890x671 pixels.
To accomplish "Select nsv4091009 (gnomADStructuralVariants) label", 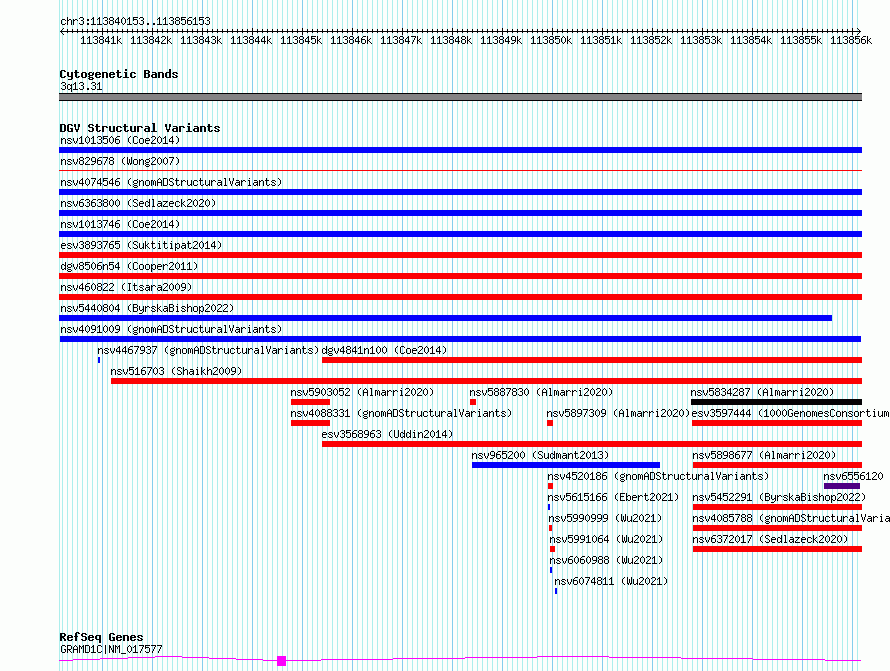I will click(x=171, y=329).
